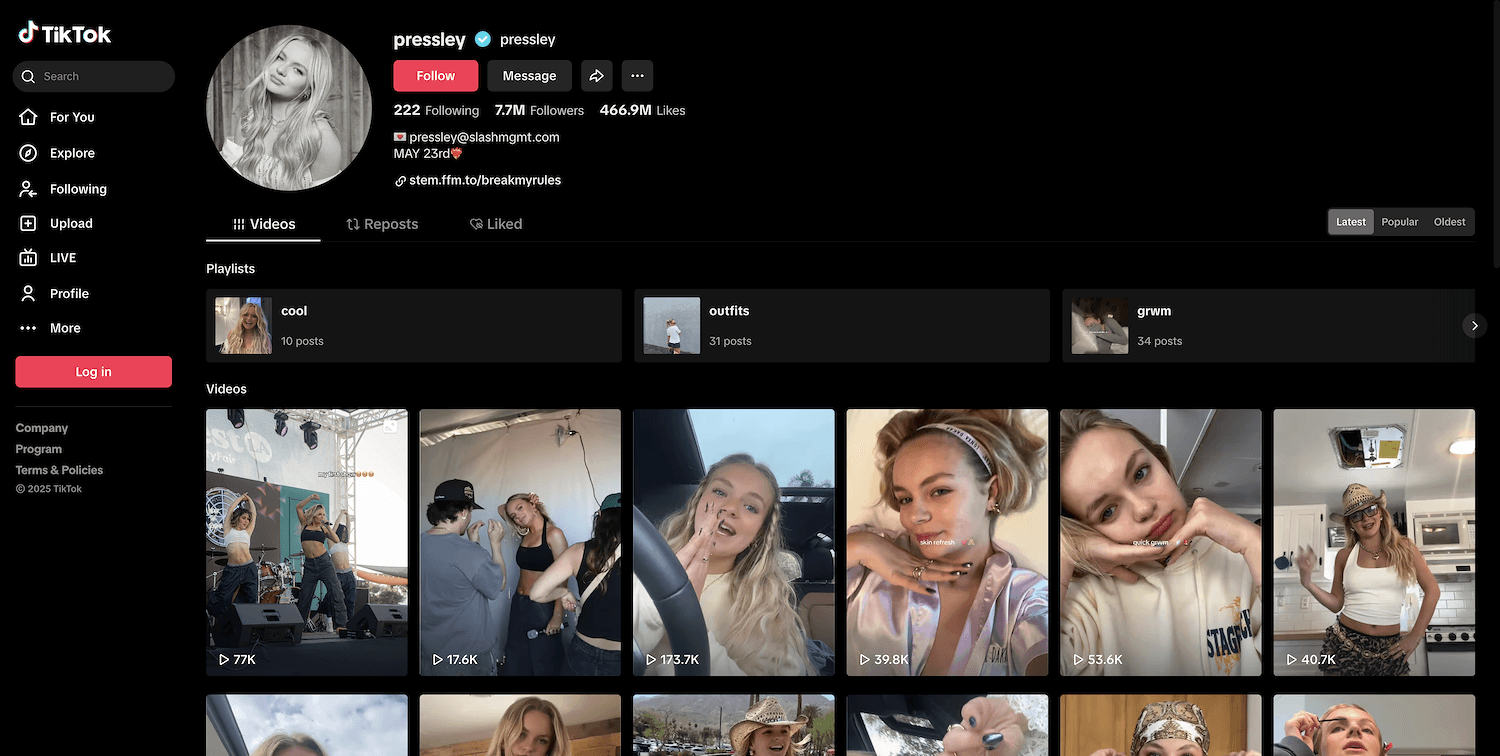Expand the sidebar More menu
The height and width of the screenshot is (756, 1500).
click(x=64, y=328)
